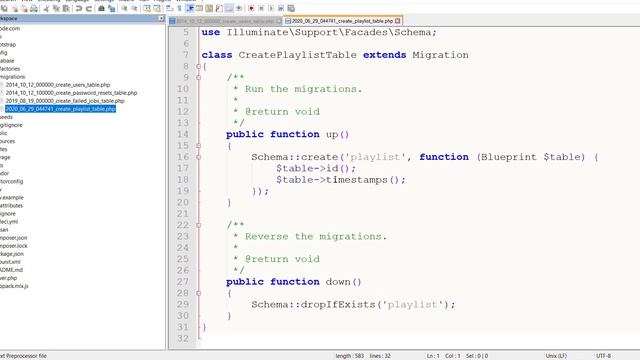Click the Zoom Out toolbar icon

133,8
